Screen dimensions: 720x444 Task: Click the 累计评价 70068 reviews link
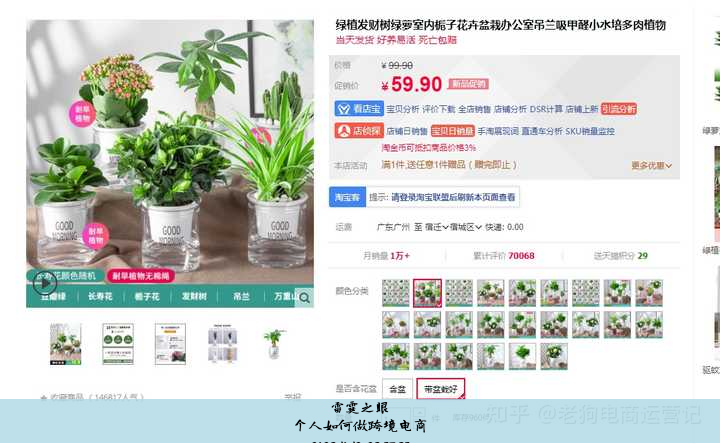point(504,256)
